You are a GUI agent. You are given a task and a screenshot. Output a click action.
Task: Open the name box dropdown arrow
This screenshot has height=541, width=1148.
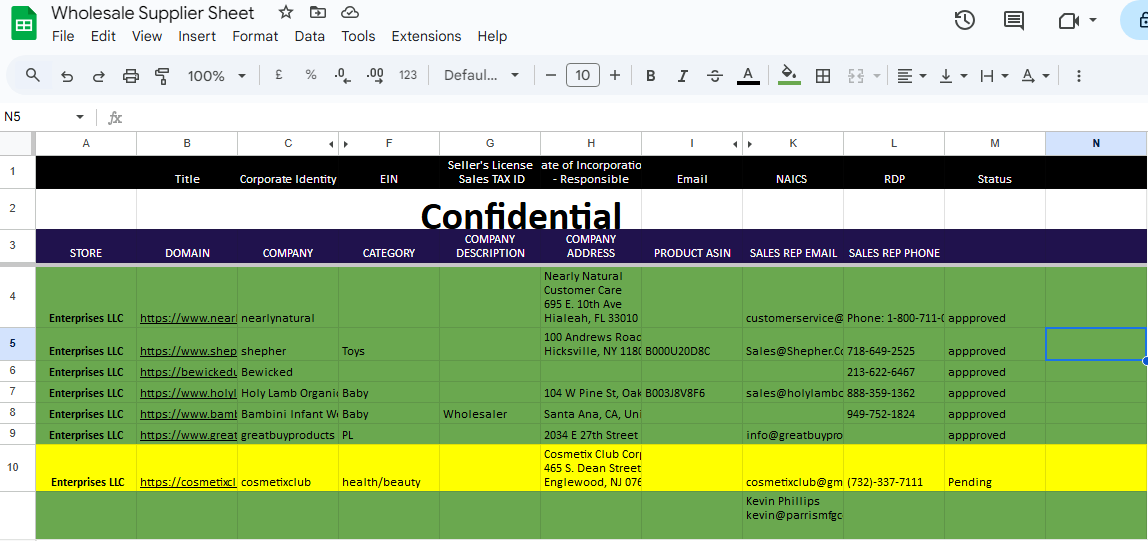pyautogui.click(x=80, y=117)
